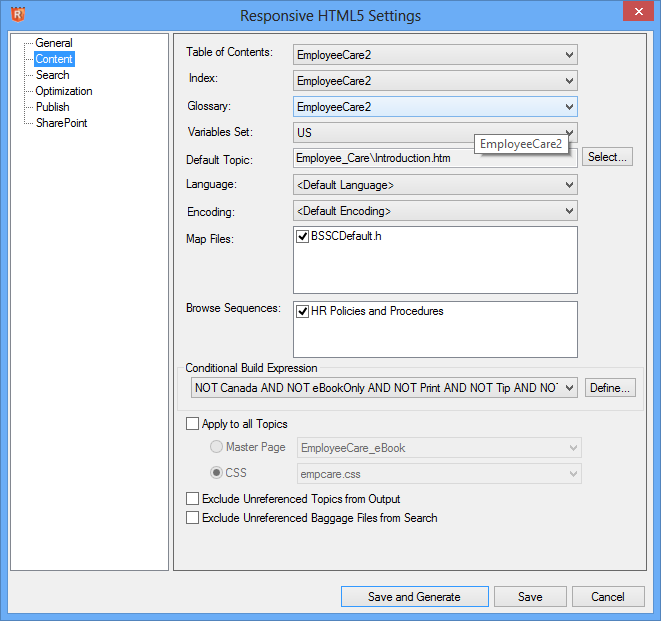Open SharePoint settings in the tree

point(61,123)
